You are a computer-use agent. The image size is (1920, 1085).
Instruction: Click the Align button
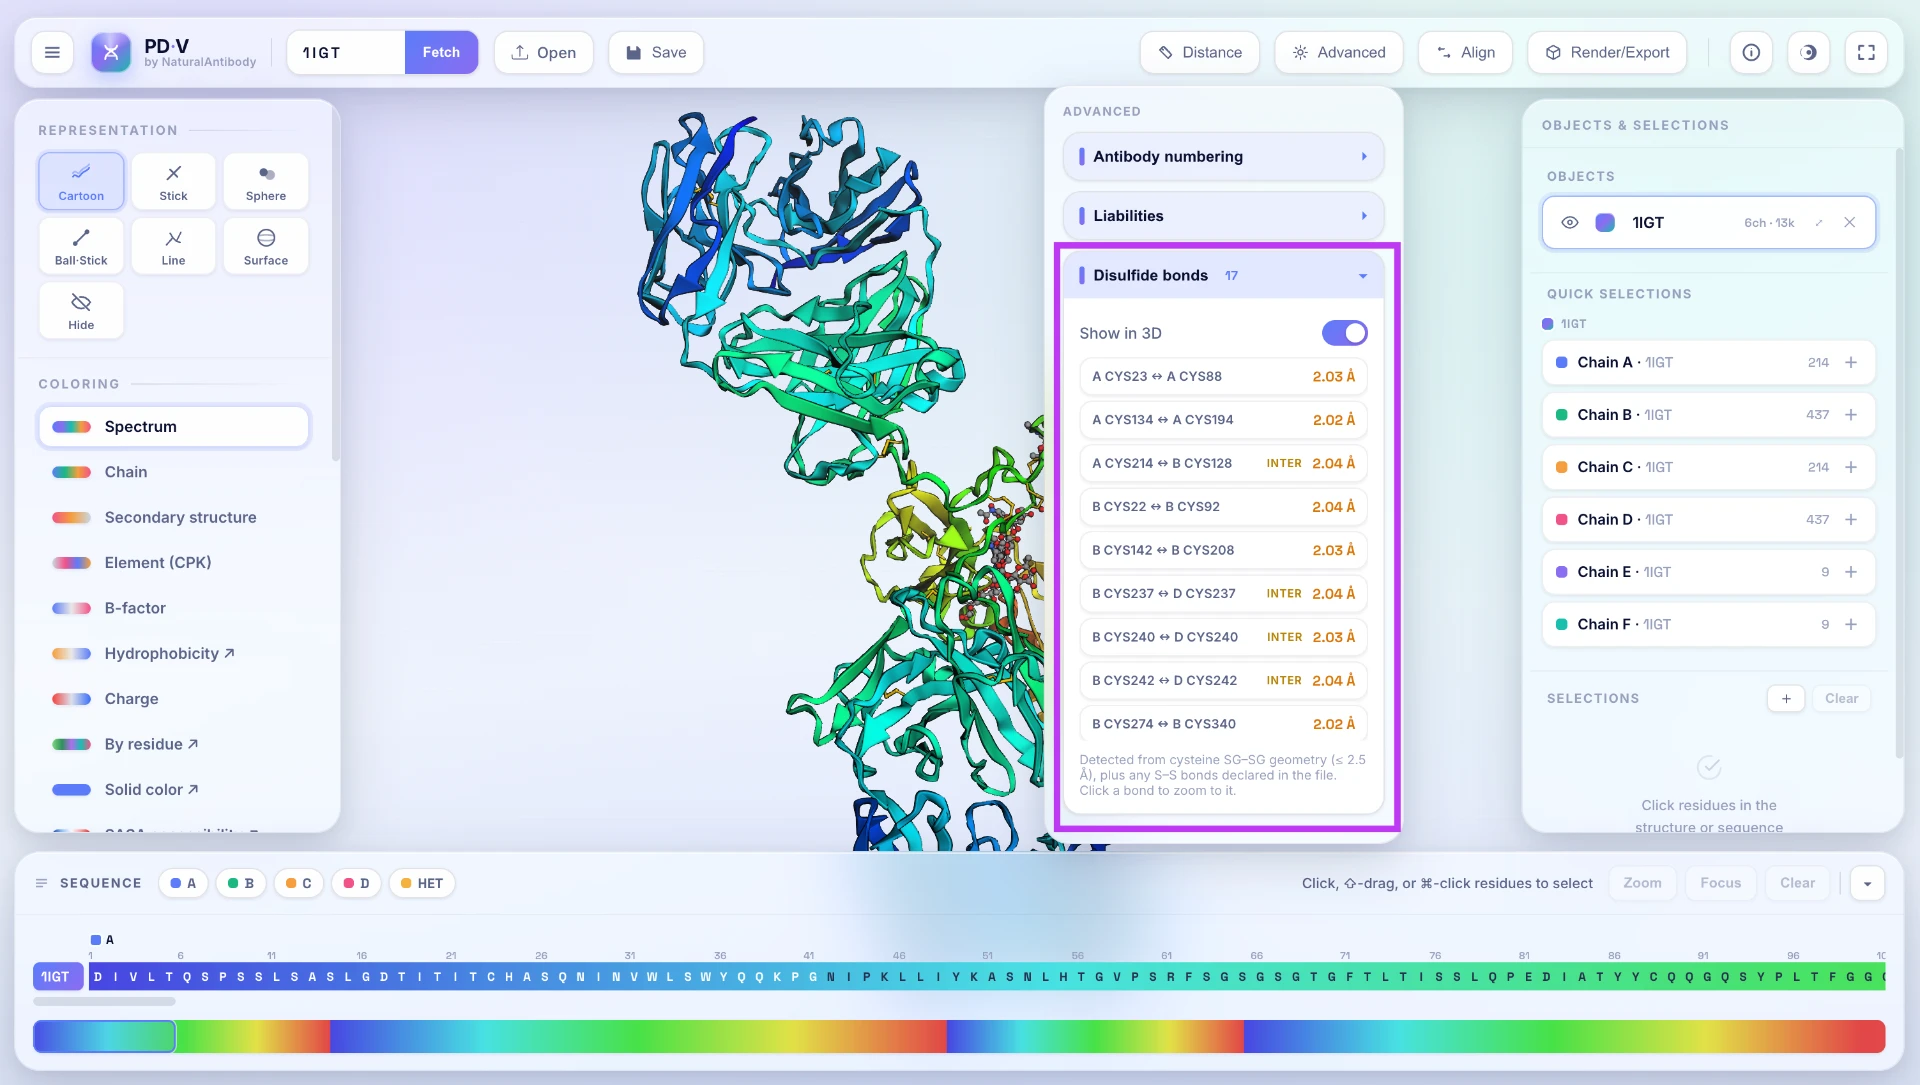click(1465, 52)
